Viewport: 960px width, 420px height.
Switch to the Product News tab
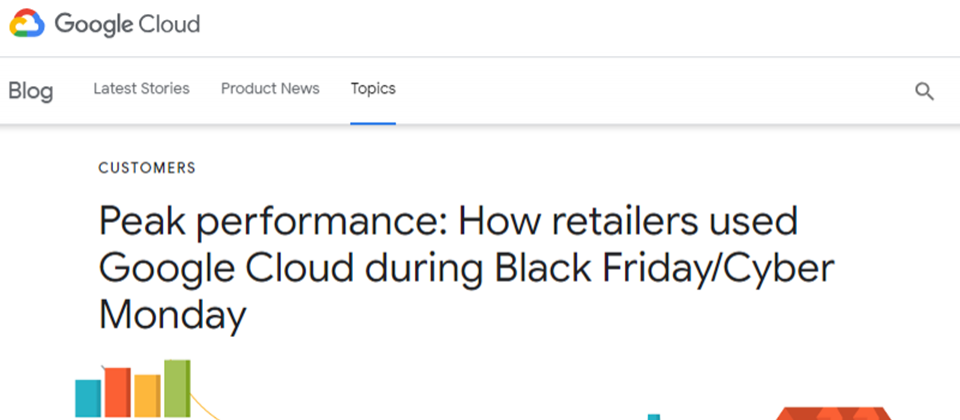coord(270,89)
